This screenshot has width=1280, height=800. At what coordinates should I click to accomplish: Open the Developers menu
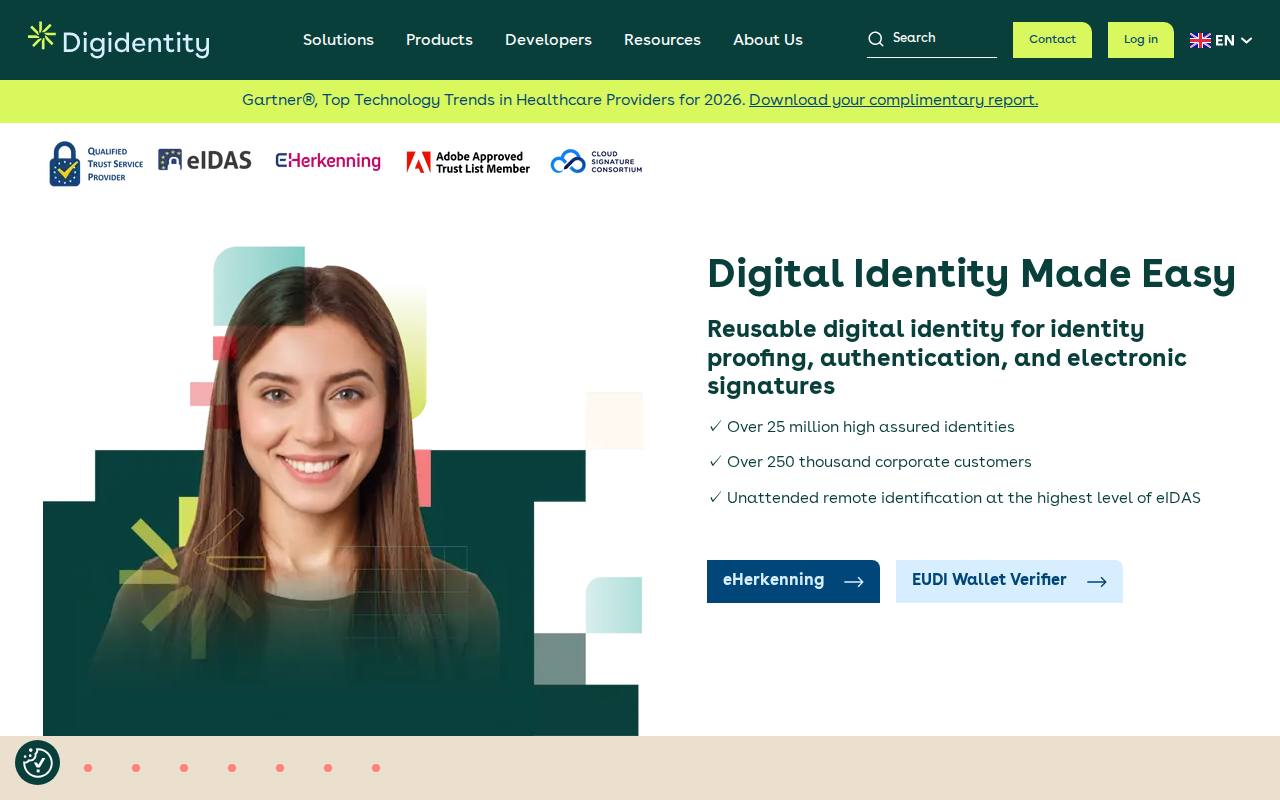coord(548,40)
